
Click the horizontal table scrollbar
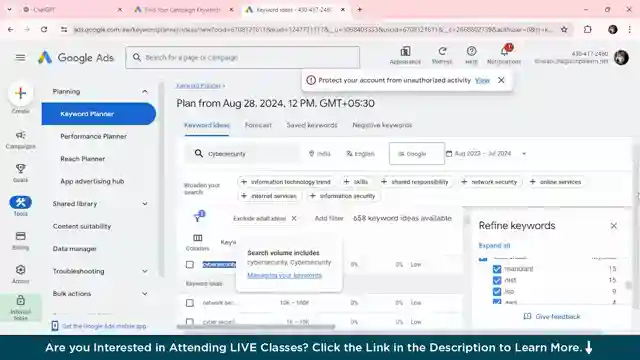coord(256,327)
